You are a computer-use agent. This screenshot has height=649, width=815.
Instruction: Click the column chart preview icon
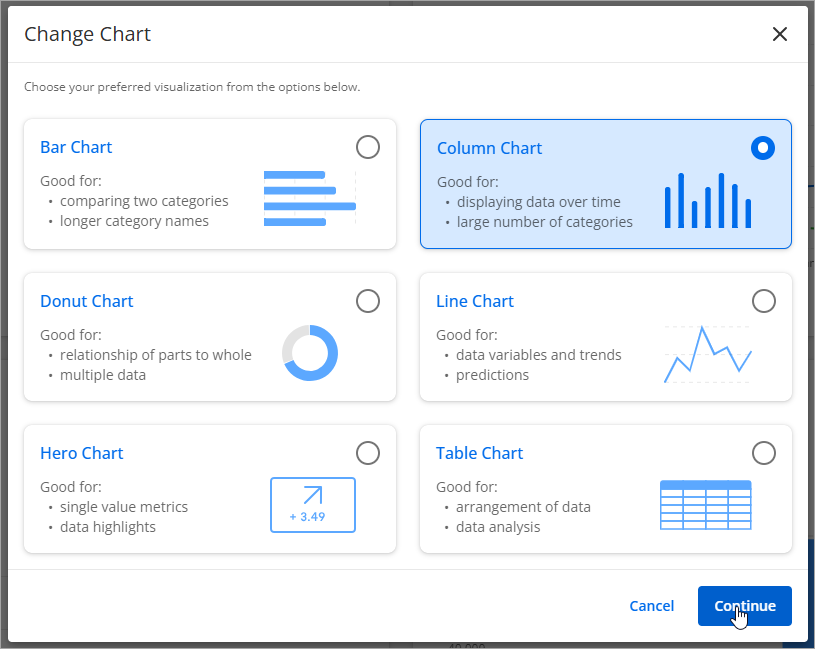(x=707, y=200)
